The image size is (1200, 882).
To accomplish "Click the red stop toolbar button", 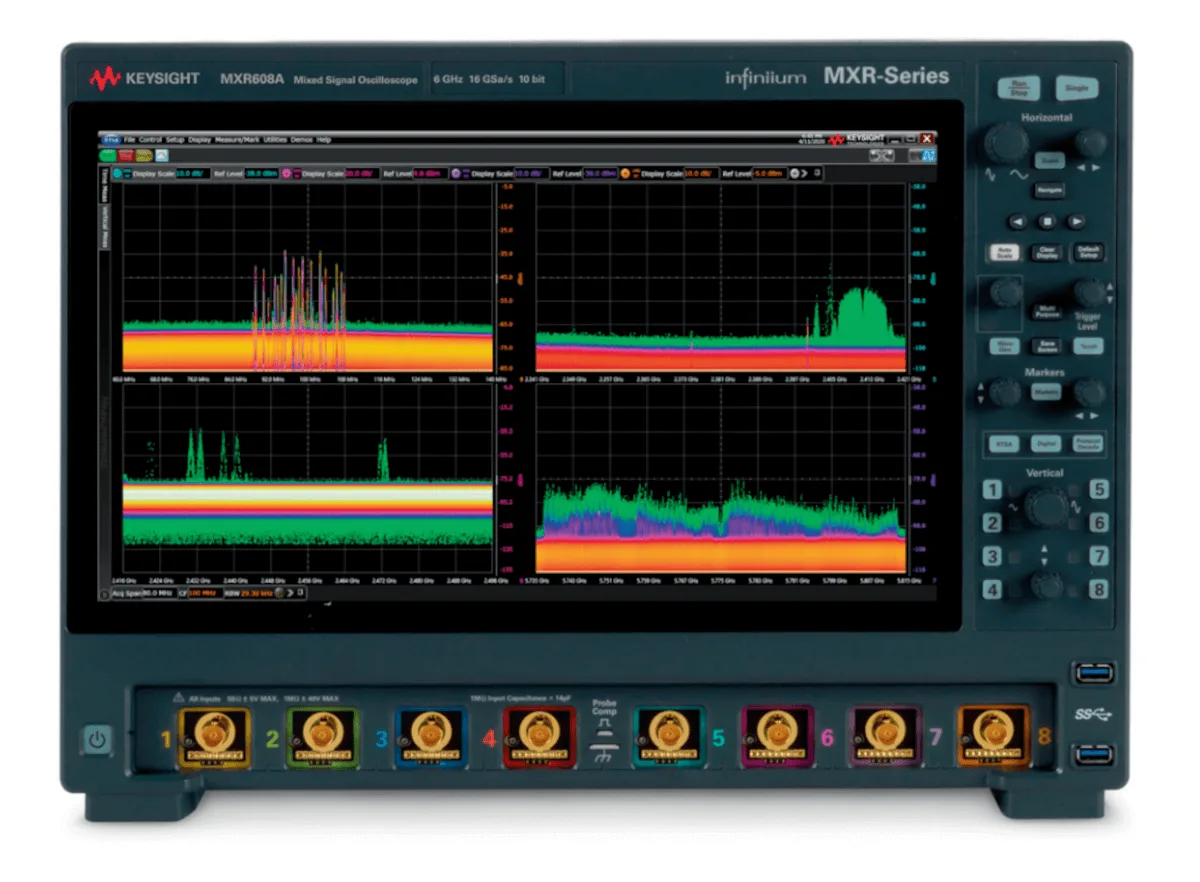I will click(126, 155).
